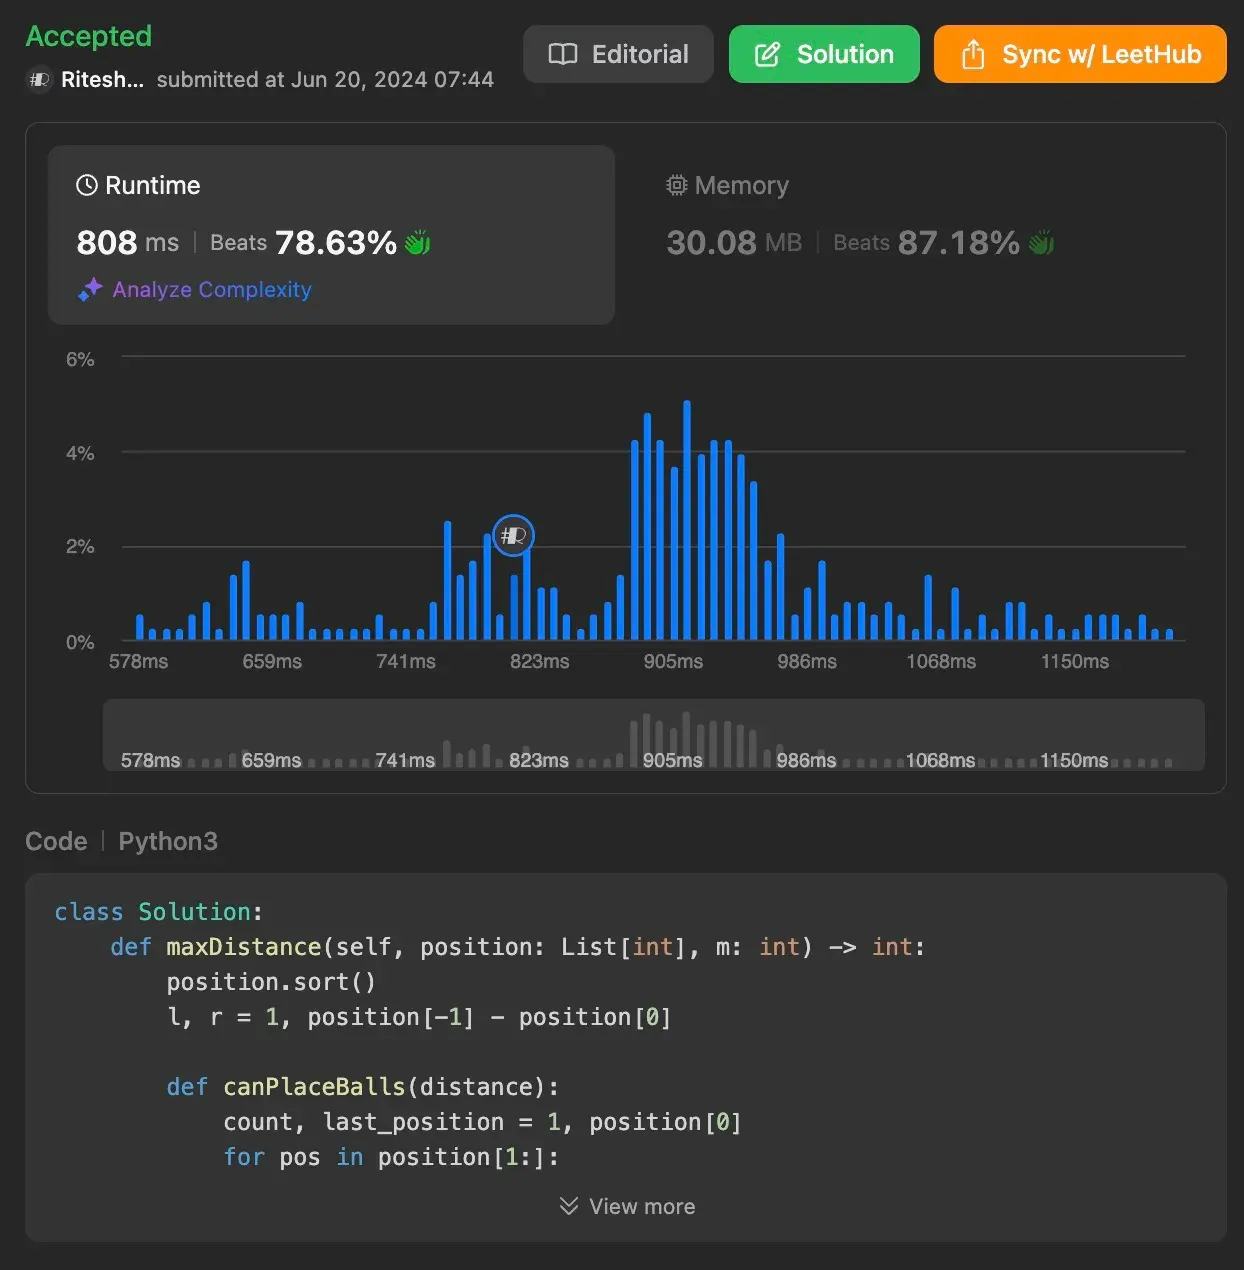1244x1270 pixels.
Task: Click the user avatar next to Ritesh
Action: point(39,80)
